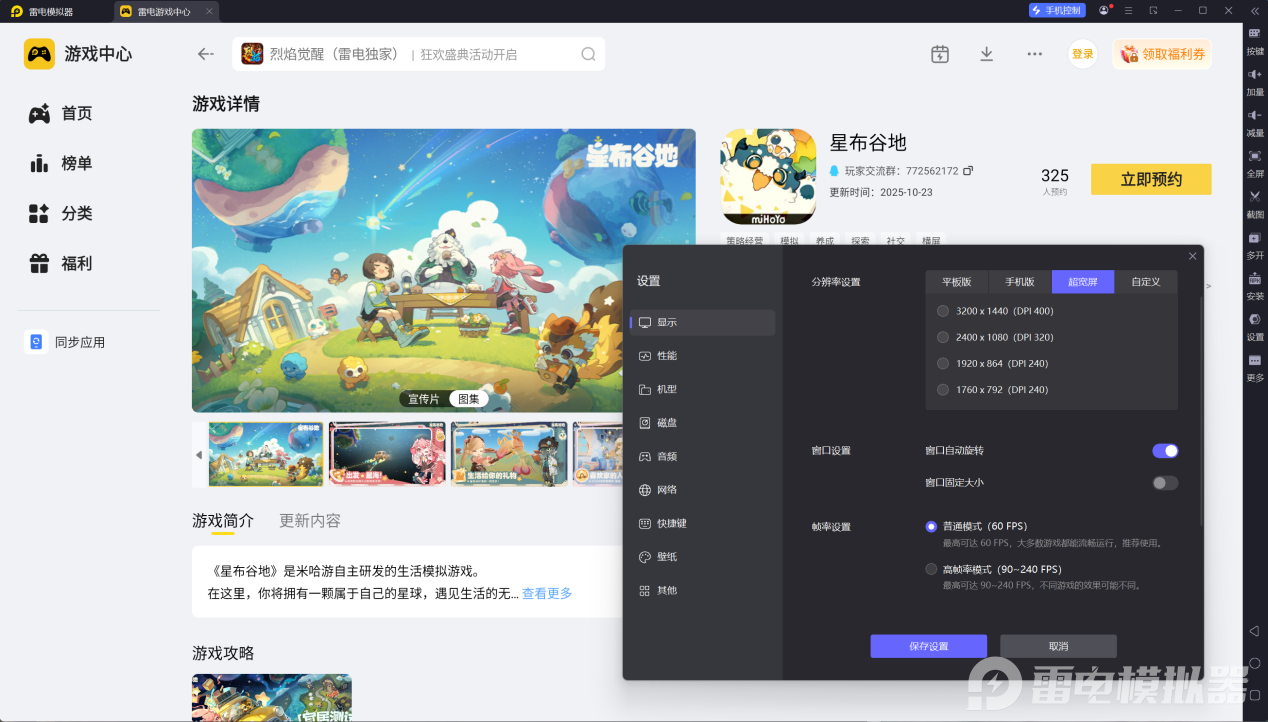
Task: Open 其他 settings category
Action: (x=703, y=590)
